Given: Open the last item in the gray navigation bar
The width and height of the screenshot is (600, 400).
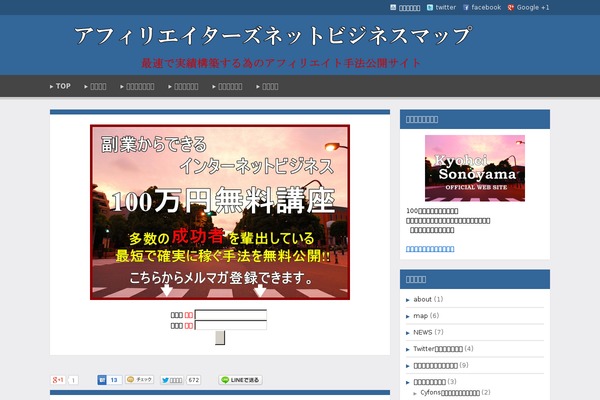Looking at the screenshot, I should [x=267, y=87].
